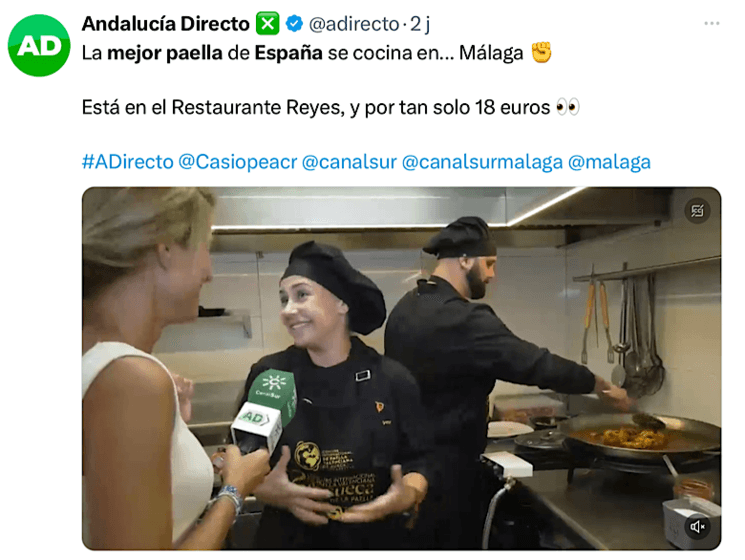Toggle video captions icon
Image resolution: width=745 pixels, height=560 pixels.
tap(697, 210)
